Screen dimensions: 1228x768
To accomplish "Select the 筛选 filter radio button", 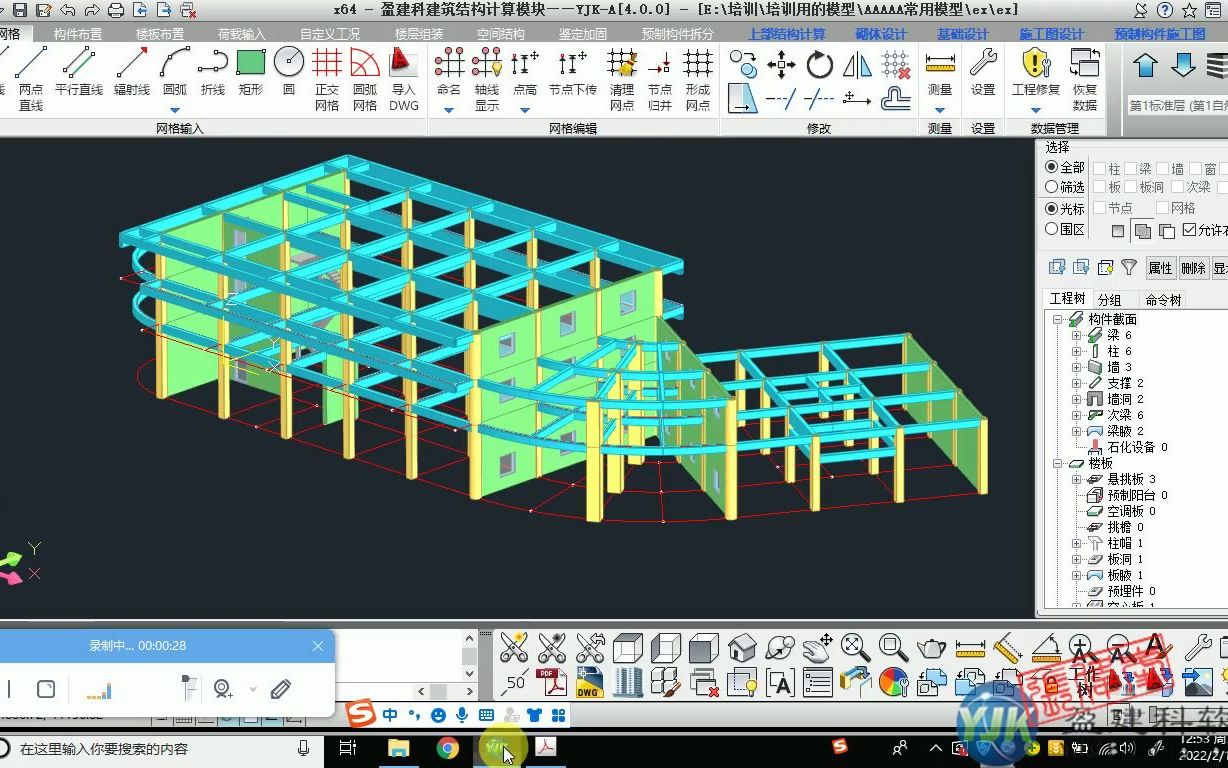I will (x=1052, y=186).
